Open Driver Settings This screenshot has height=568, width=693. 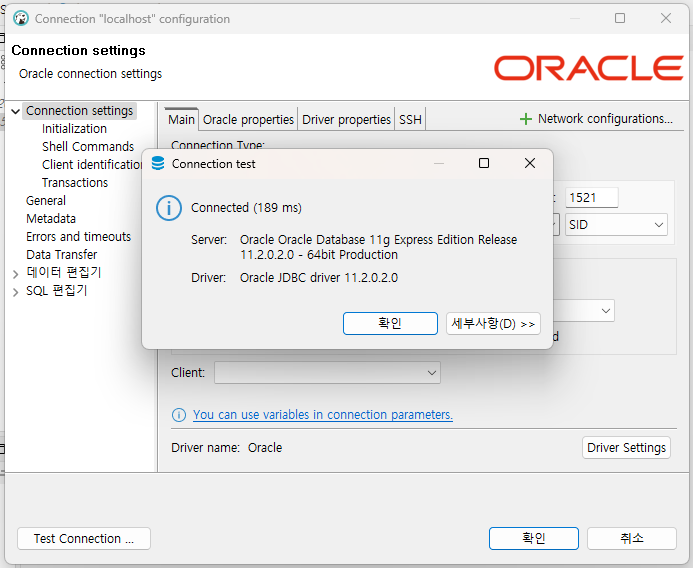pos(626,448)
